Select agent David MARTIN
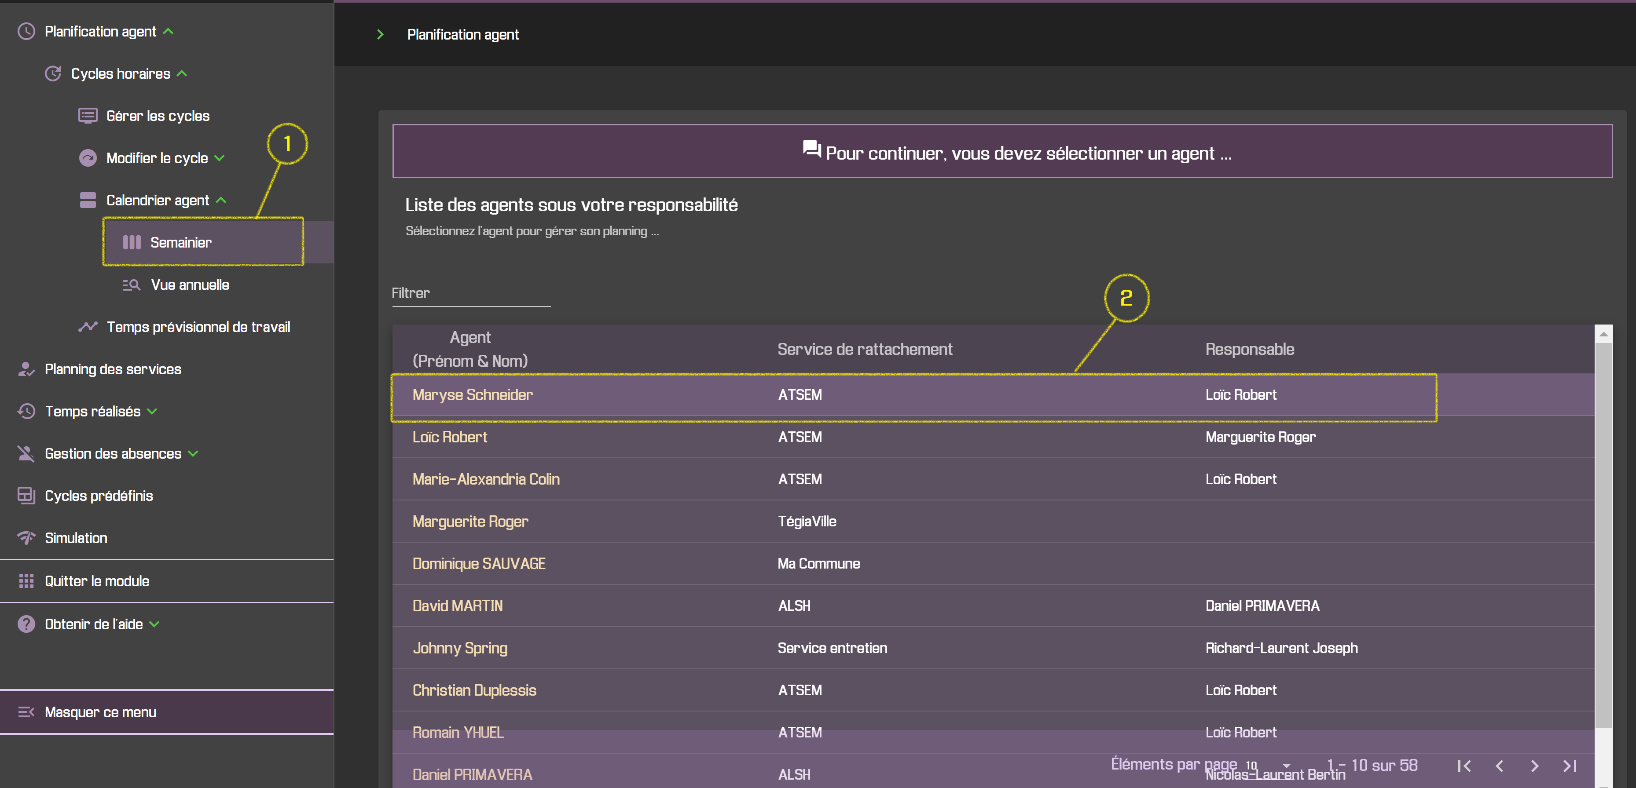Viewport: 1636px width, 788px height. coord(457,606)
